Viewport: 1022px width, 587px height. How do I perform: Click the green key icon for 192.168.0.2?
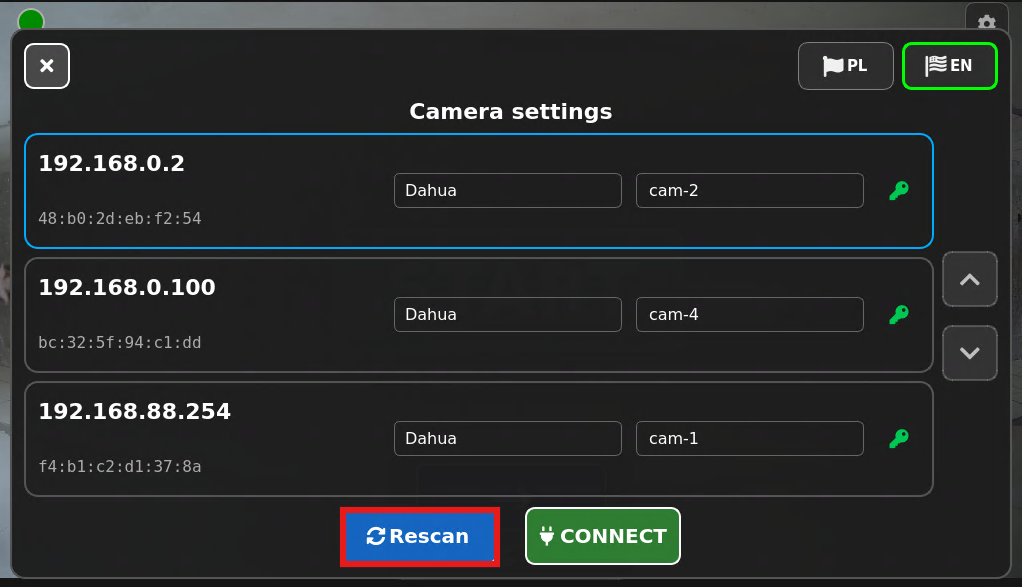click(x=899, y=190)
